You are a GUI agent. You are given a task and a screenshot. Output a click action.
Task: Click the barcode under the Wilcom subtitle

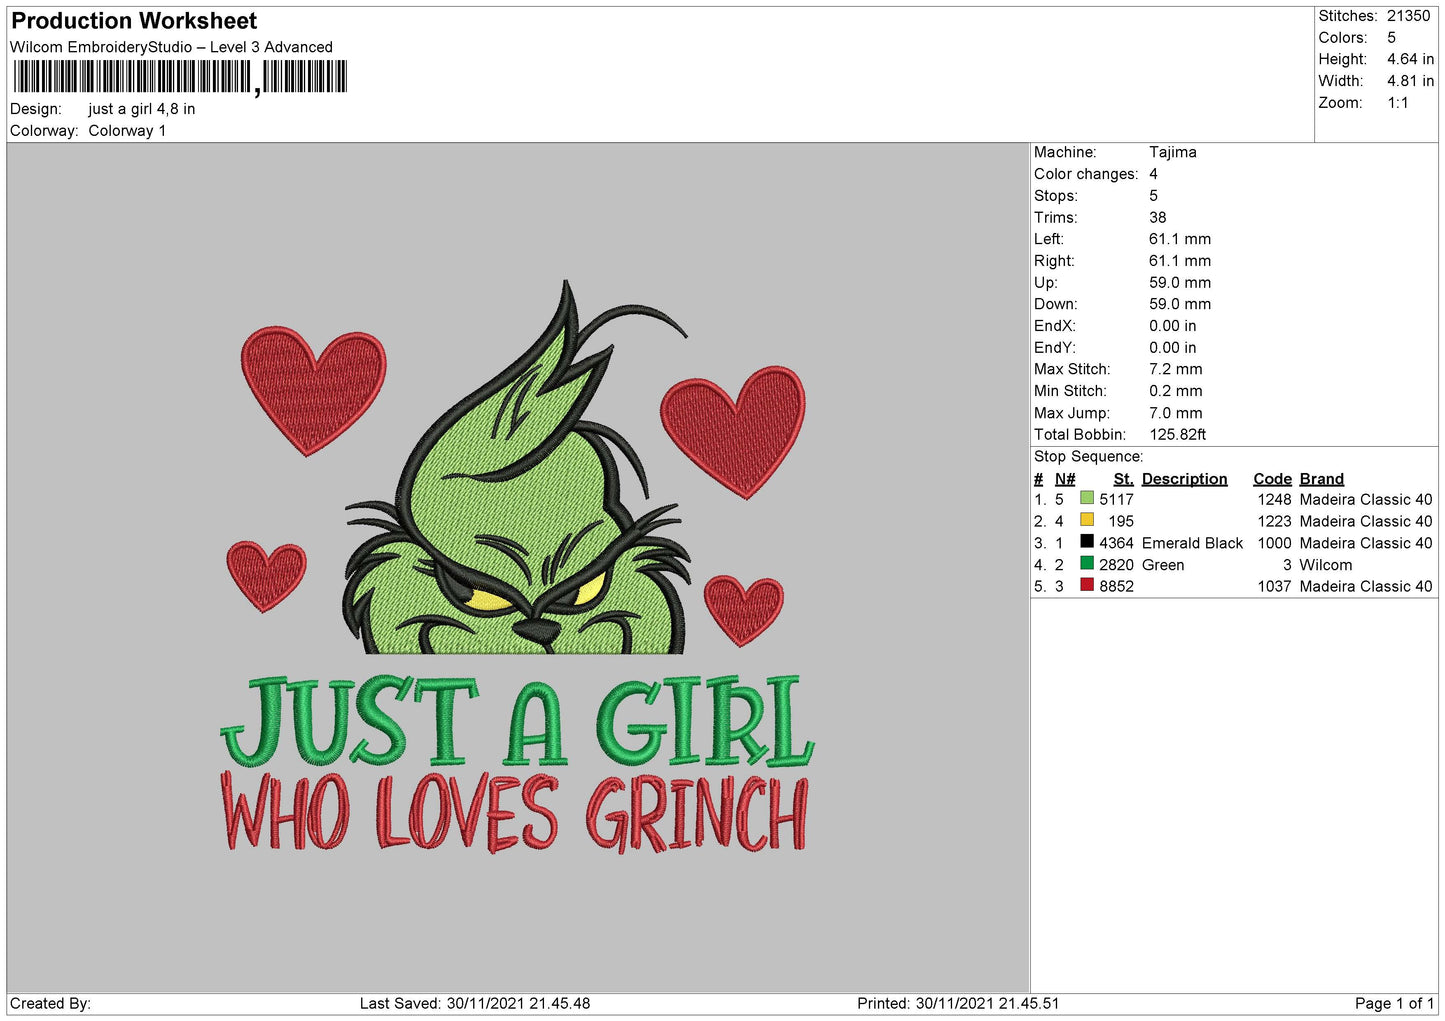pos(180,77)
